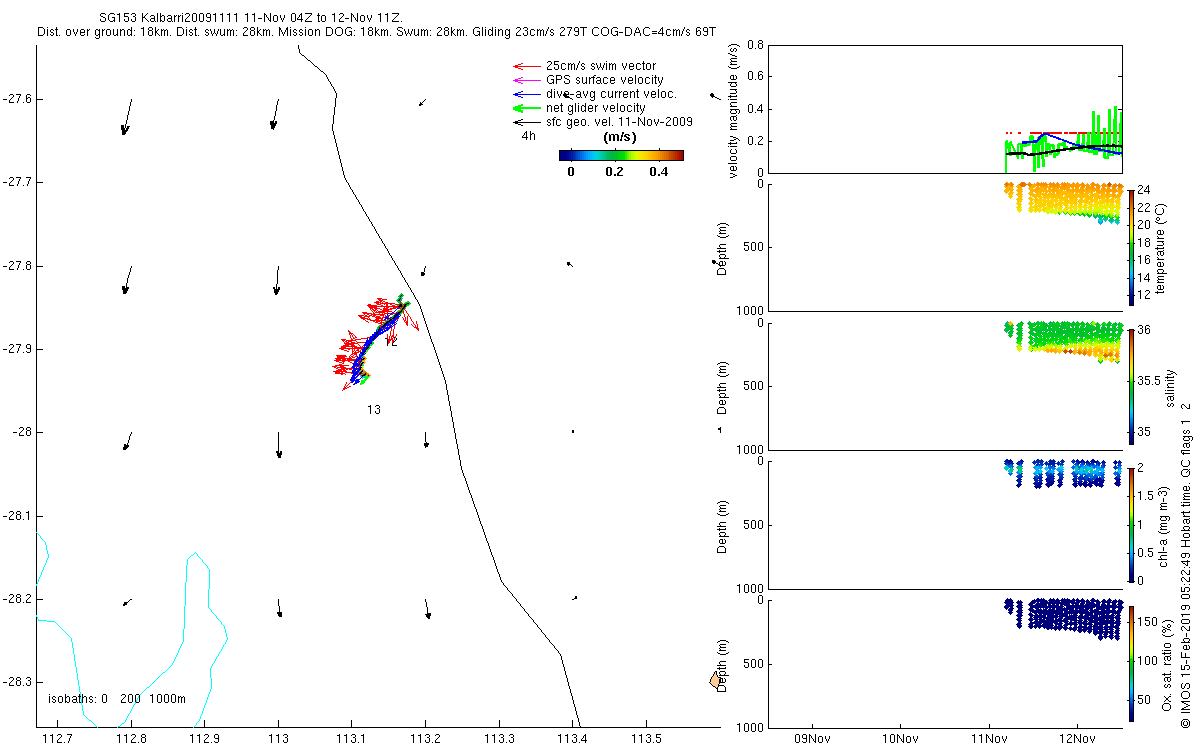Click the title 'SG153 Kalbarri20091111 11-Nov 04Z to 12-Nov 11Z.'
The height and width of the screenshot is (750, 1200).
pyautogui.click(x=253, y=18)
